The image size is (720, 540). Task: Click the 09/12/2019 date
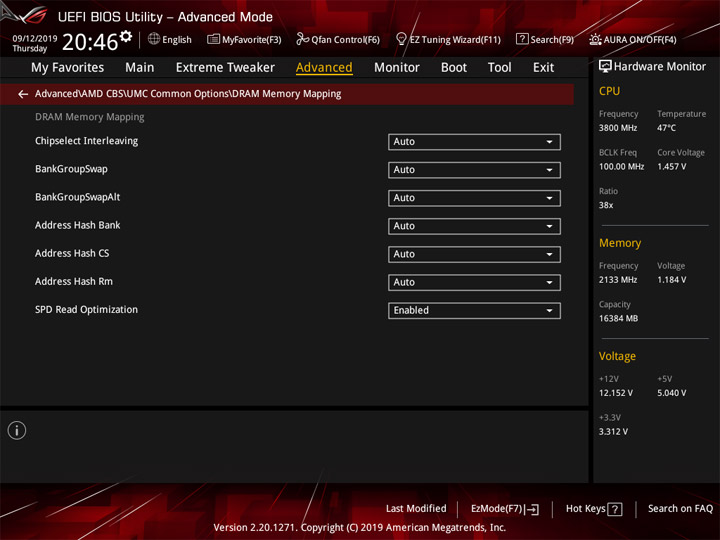click(x=35, y=39)
